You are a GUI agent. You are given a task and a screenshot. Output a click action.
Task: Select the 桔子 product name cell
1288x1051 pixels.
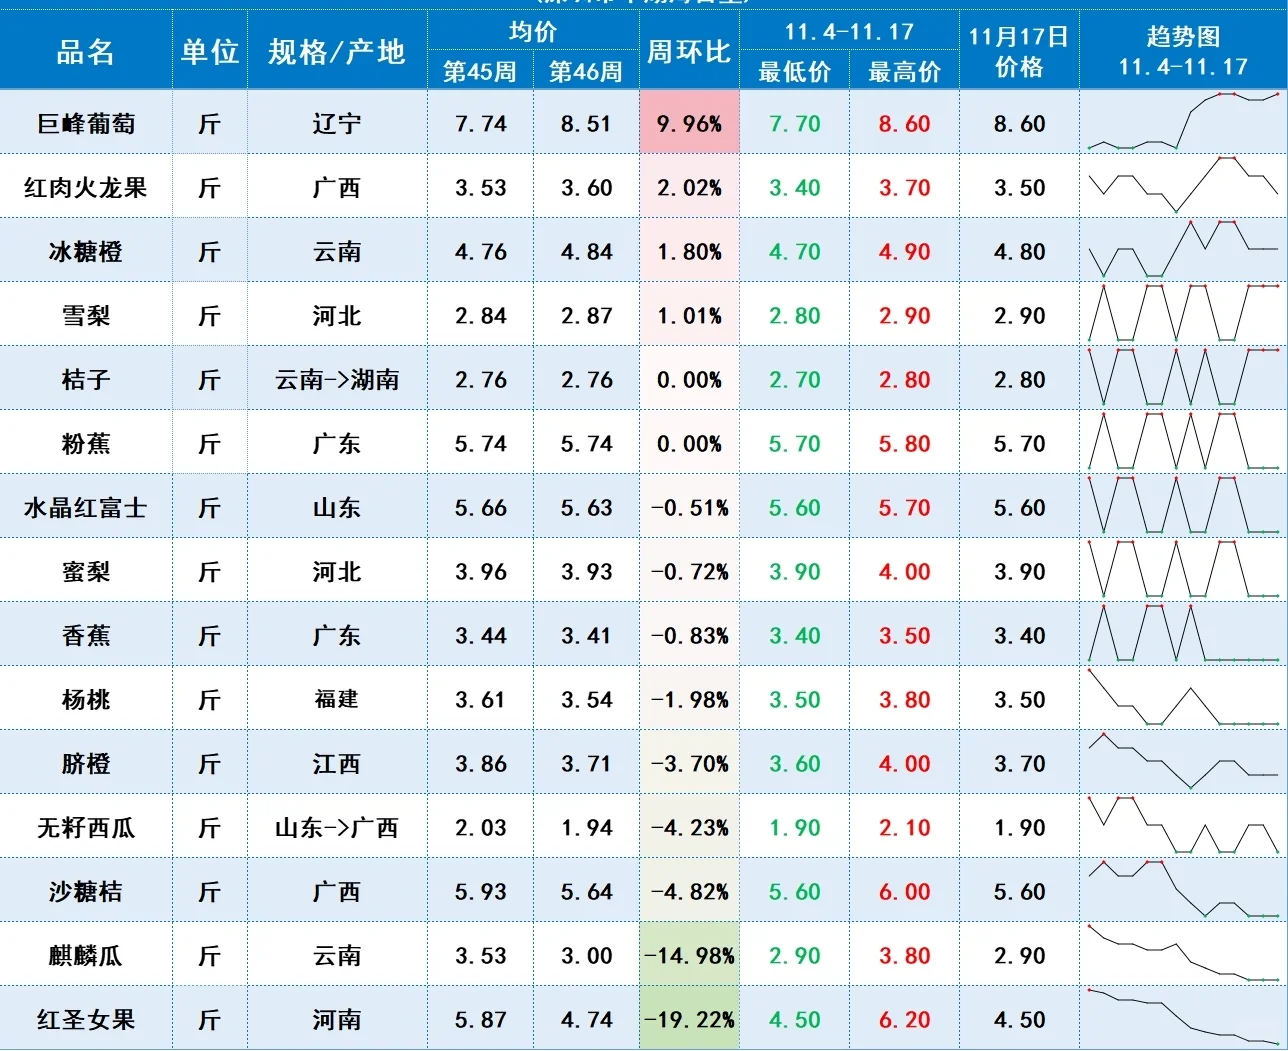tap(86, 380)
